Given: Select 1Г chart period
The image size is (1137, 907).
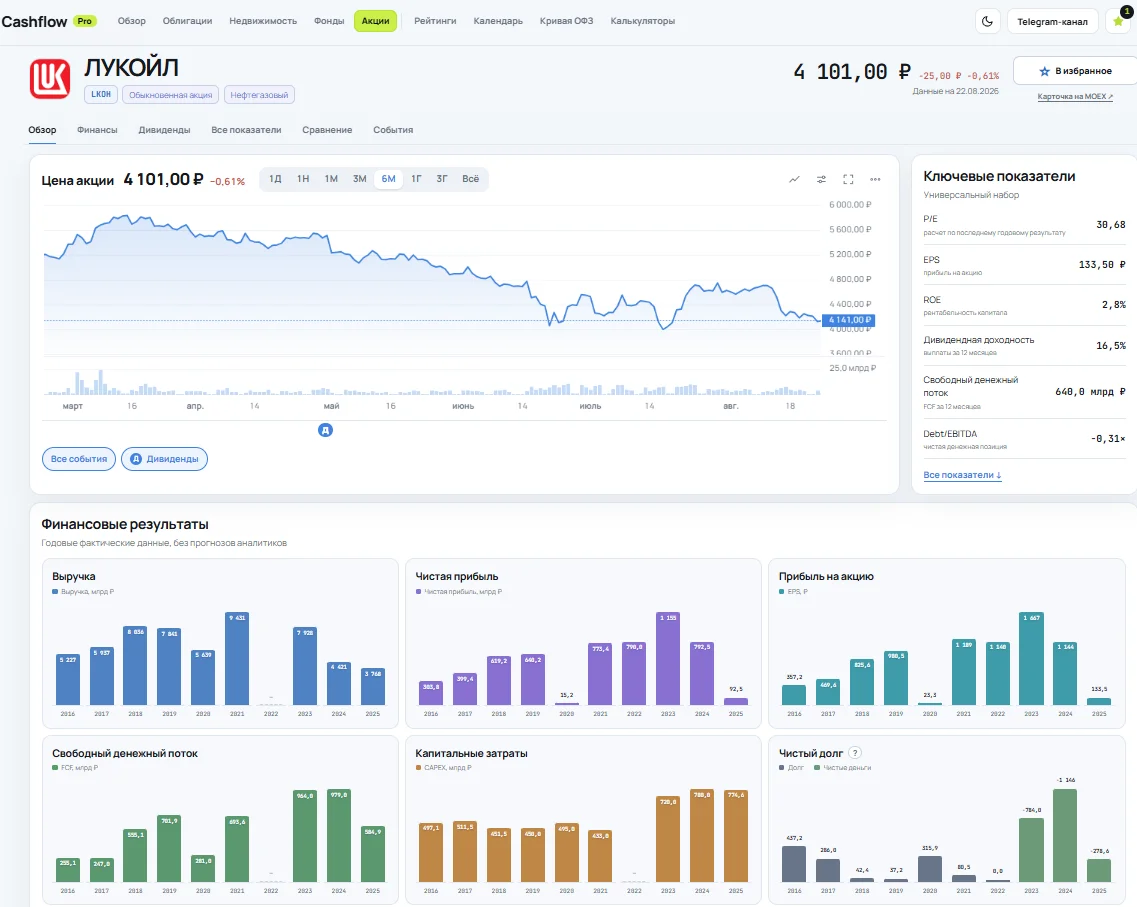Looking at the screenshot, I should tap(416, 179).
